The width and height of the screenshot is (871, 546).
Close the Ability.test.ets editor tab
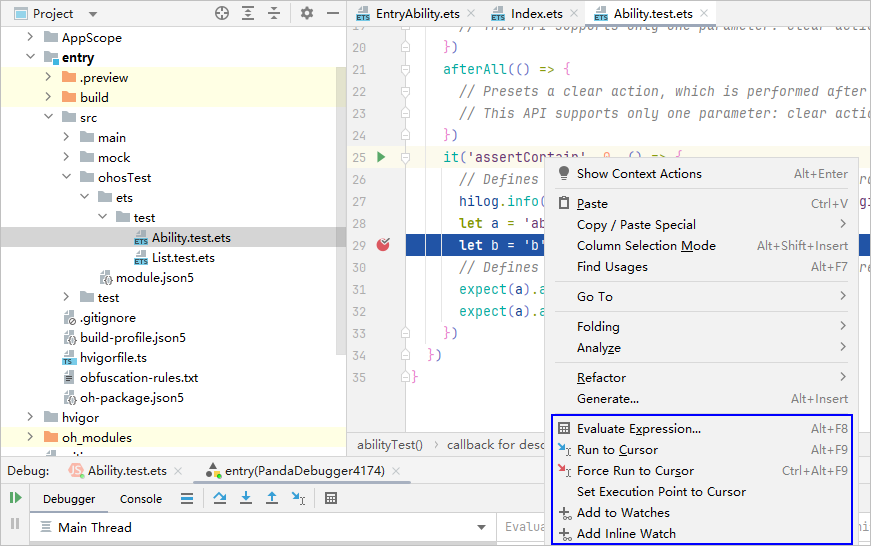[705, 14]
